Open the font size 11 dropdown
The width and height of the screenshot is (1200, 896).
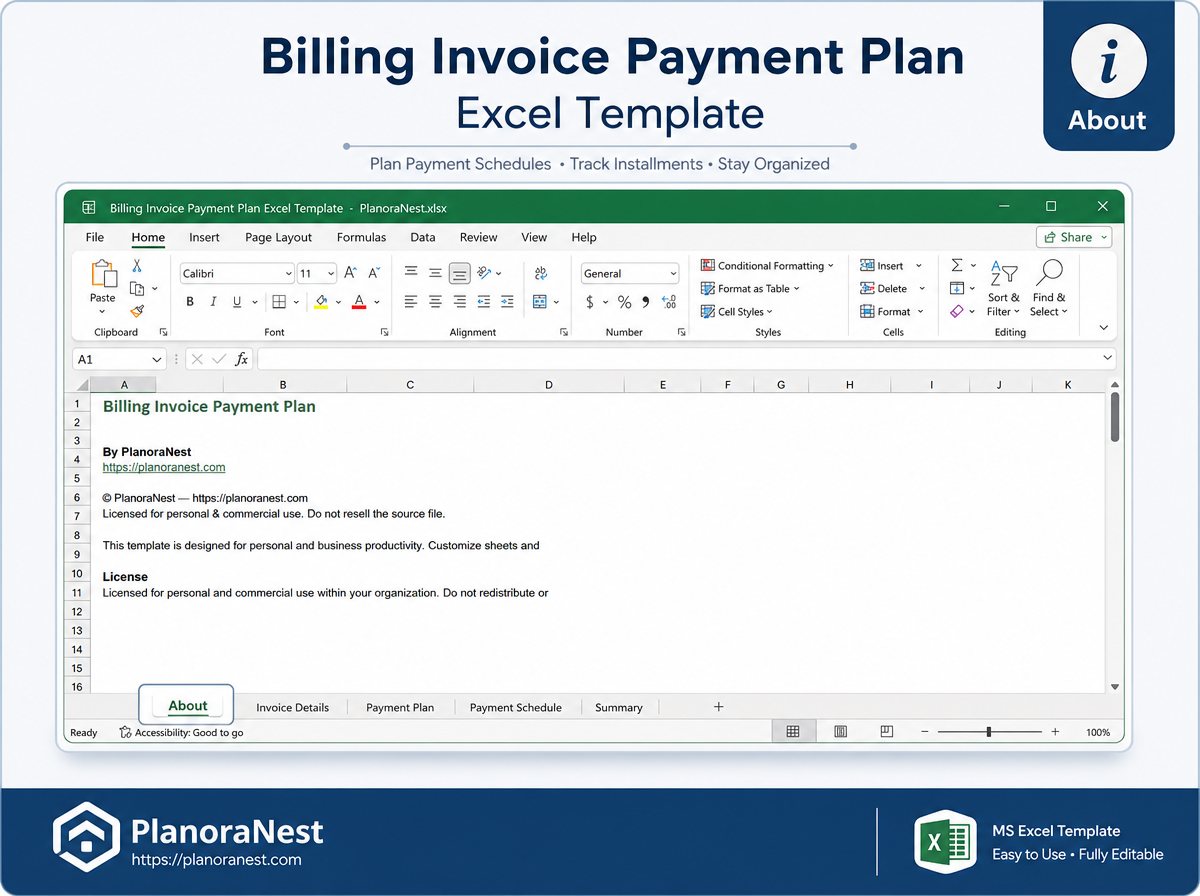click(x=331, y=274)
